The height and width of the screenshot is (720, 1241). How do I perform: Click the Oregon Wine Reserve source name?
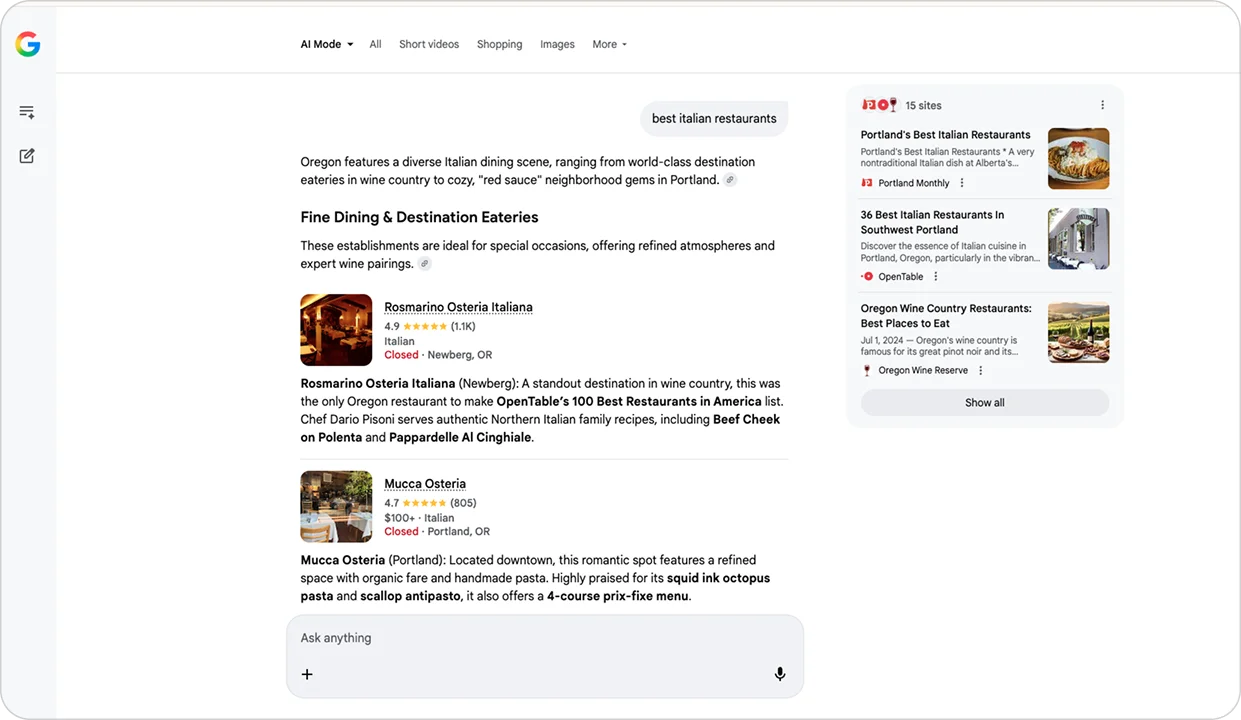point(923,370)
